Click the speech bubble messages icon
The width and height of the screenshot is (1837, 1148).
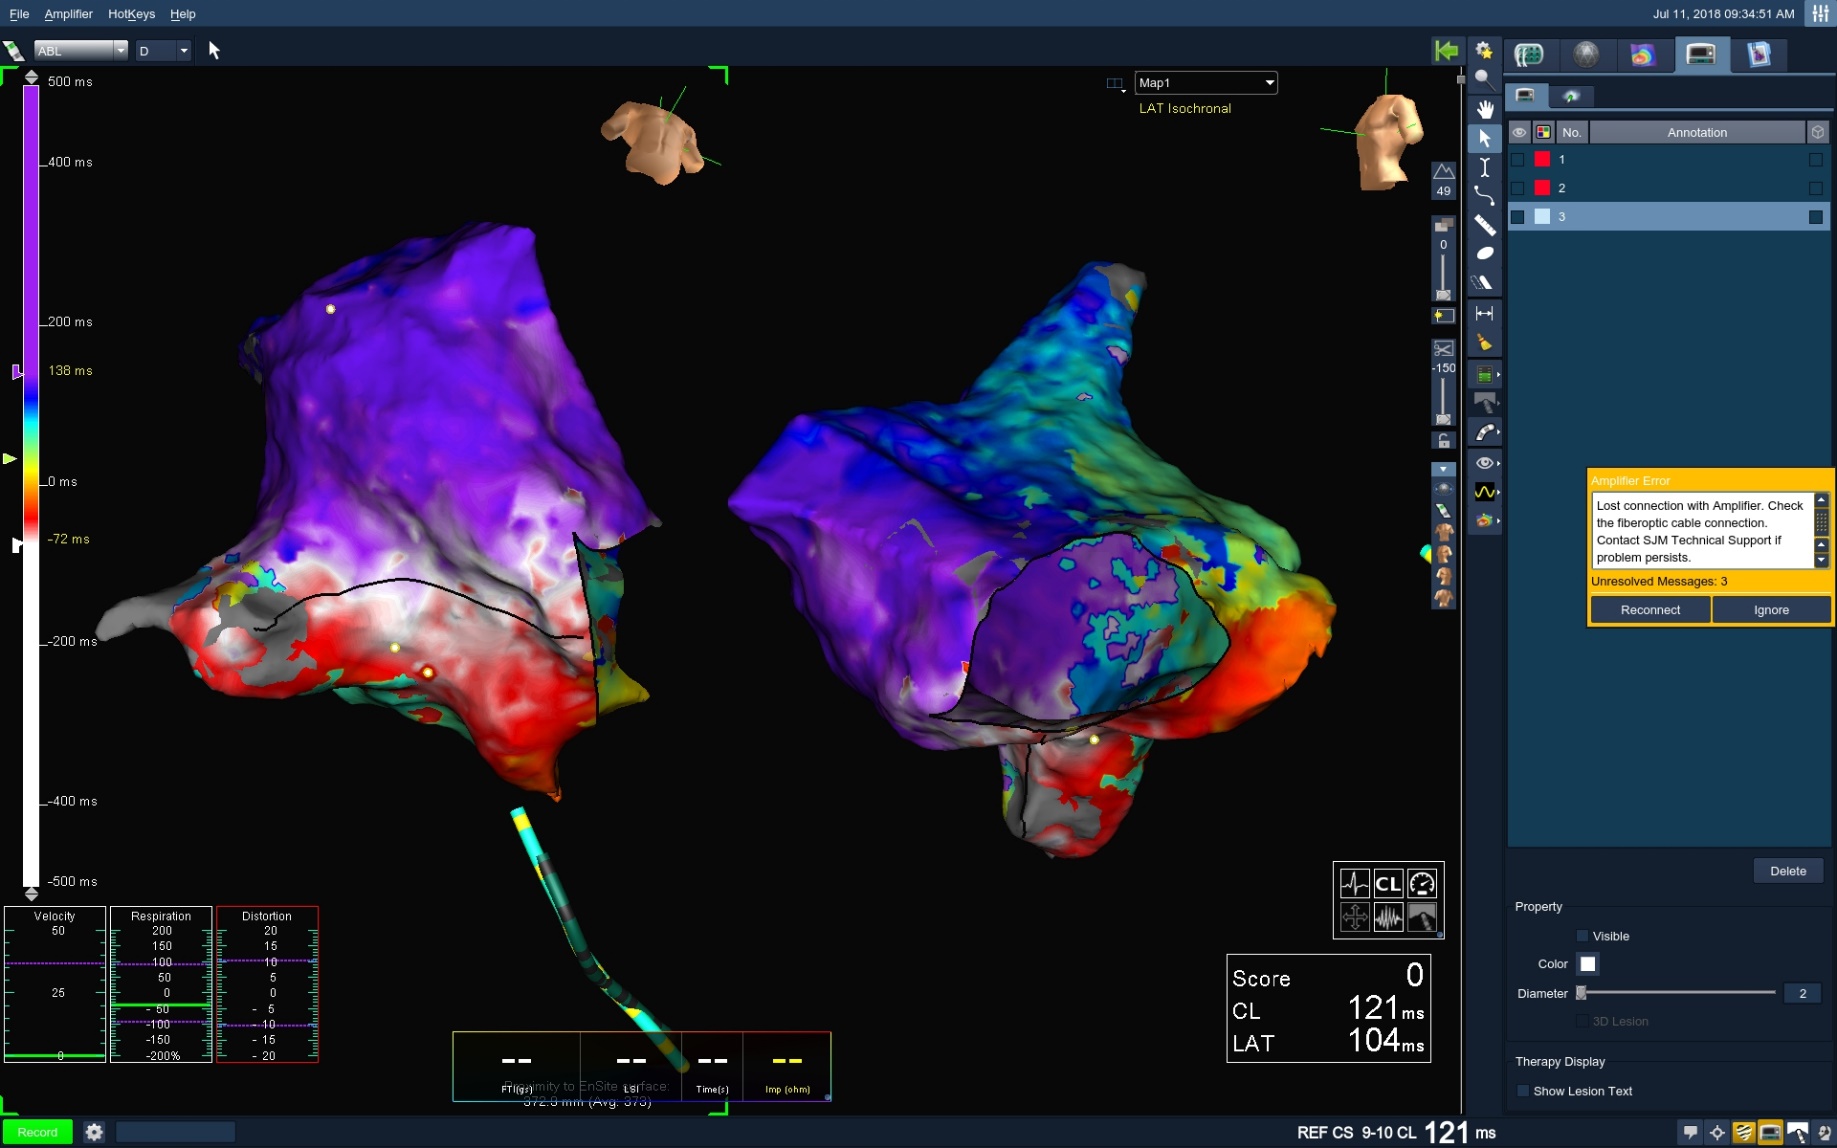(1690, 1132)
